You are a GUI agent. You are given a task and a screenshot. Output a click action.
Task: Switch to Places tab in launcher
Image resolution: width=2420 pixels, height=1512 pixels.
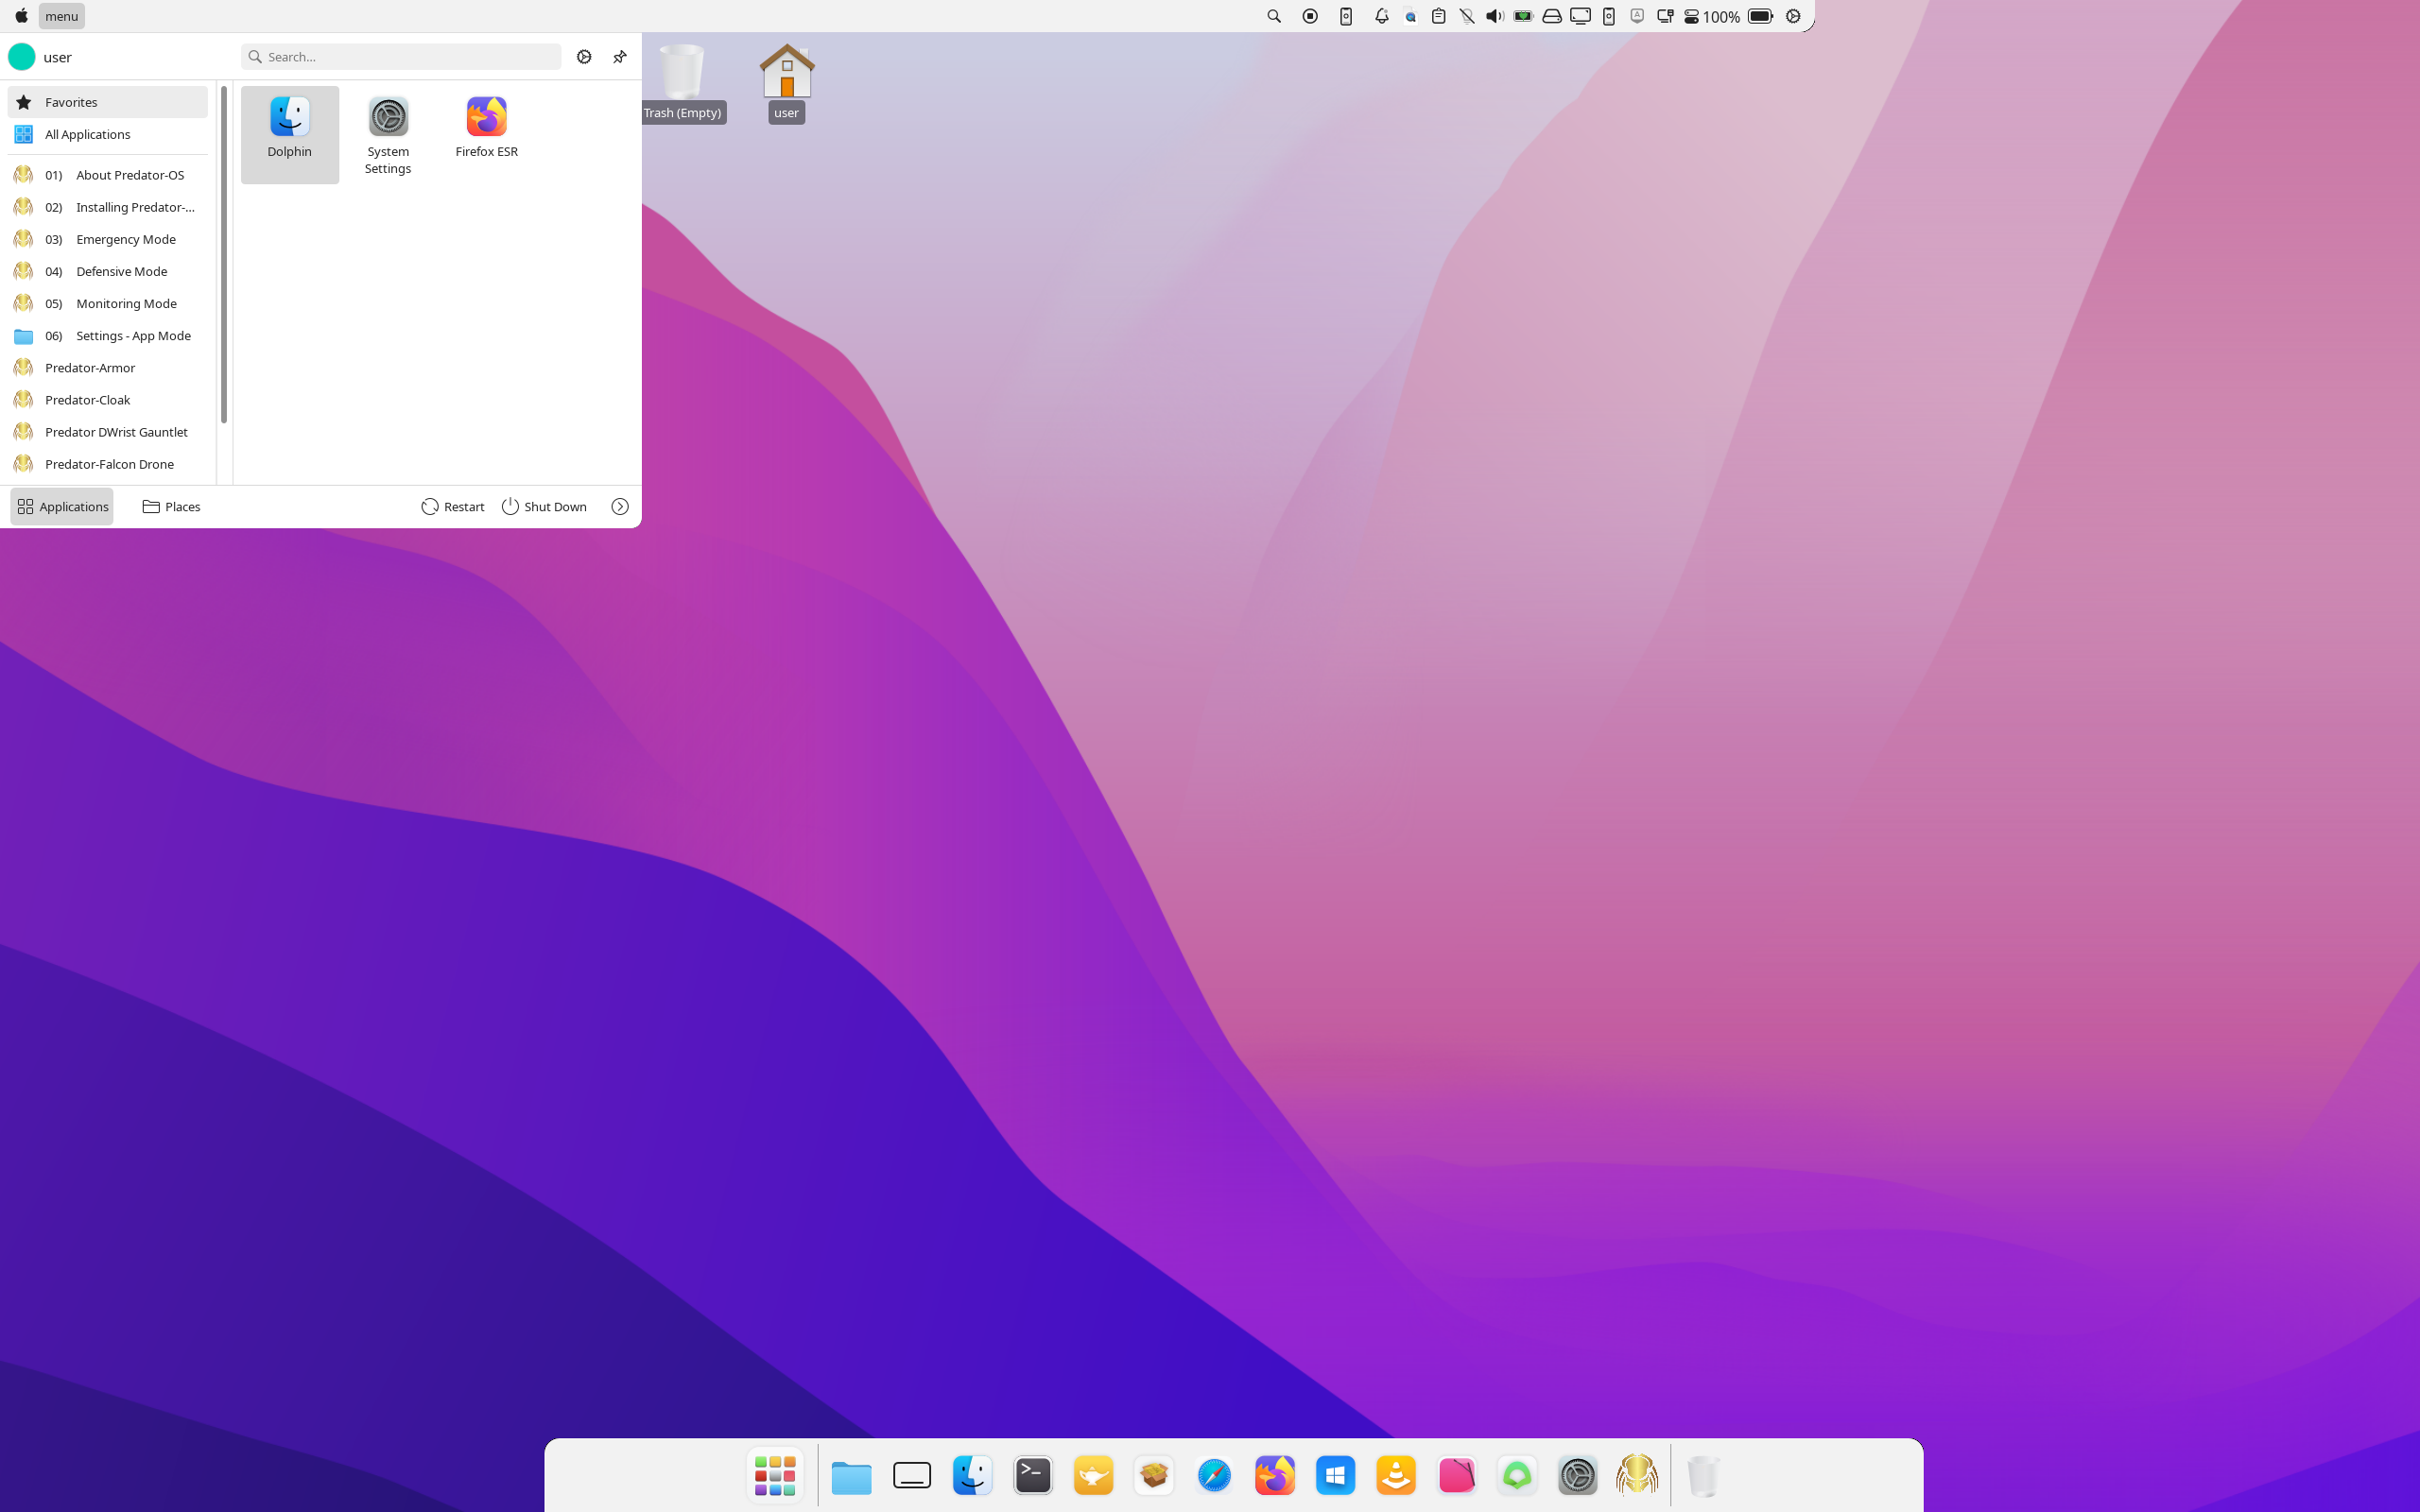[171, 507]
